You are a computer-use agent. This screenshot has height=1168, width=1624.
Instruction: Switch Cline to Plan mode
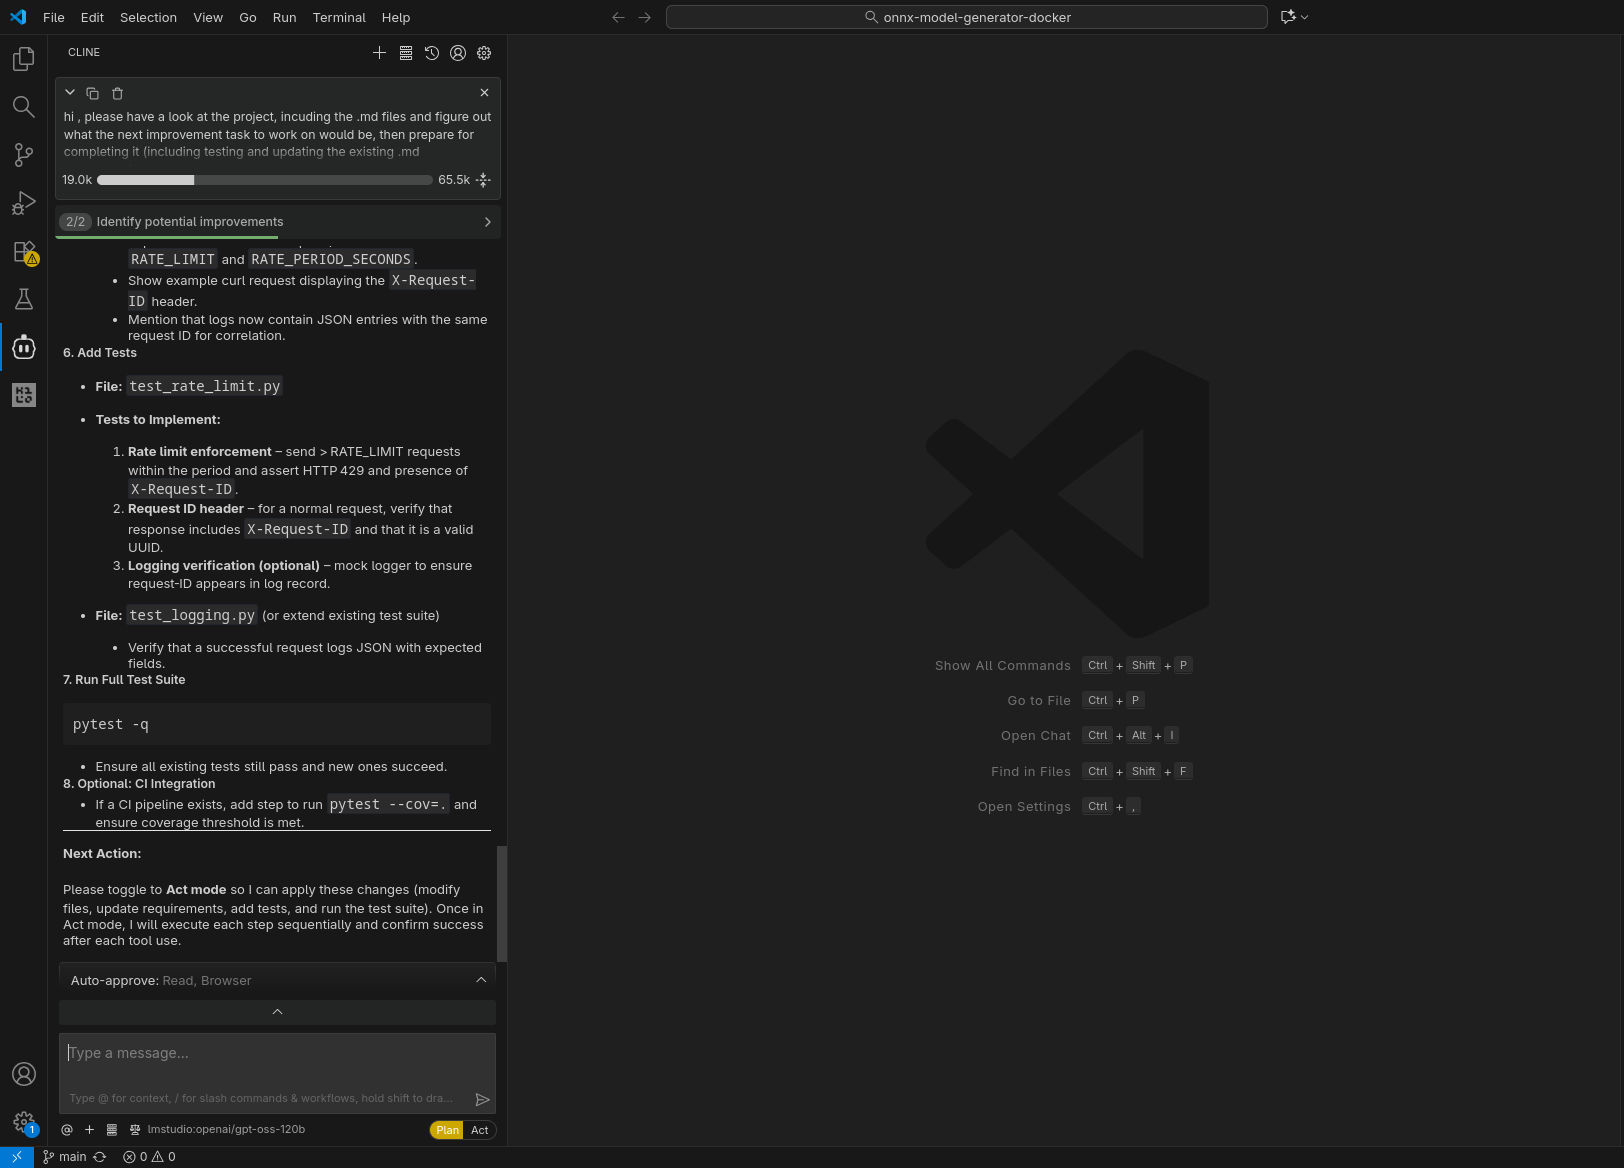tap(447, 1130)
